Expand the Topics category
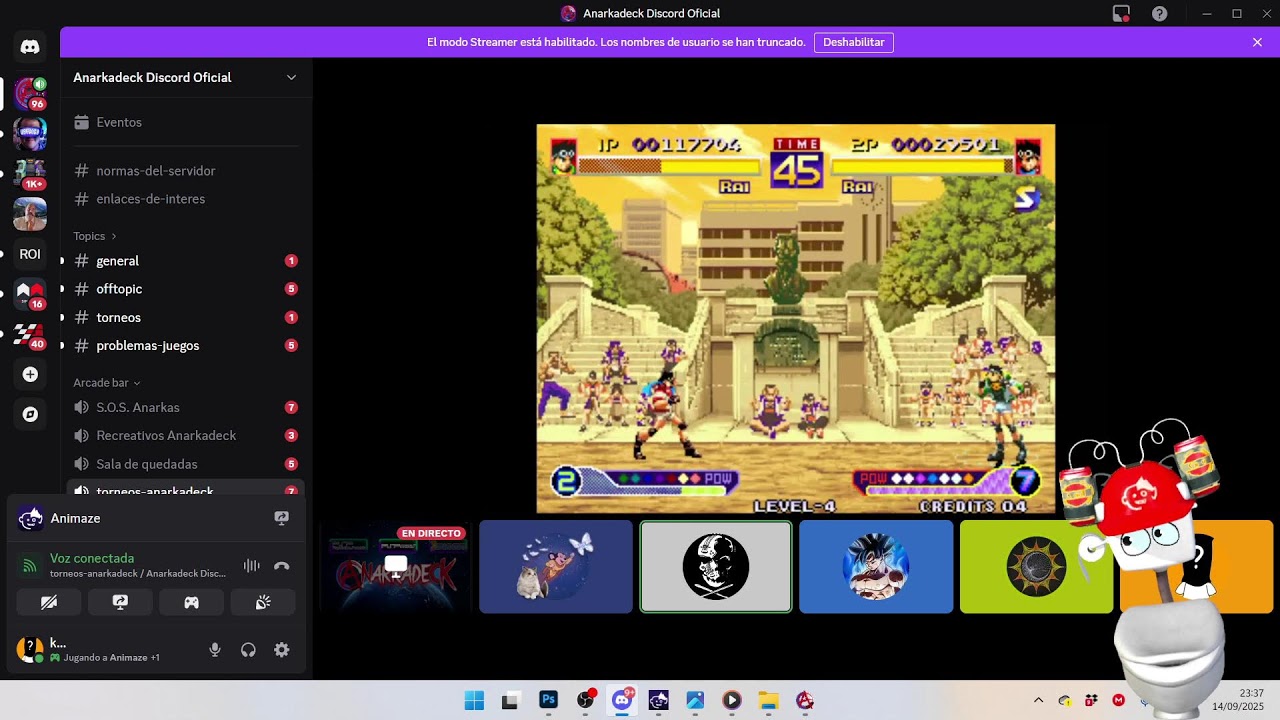Viewport: 1280px width, 720px height. [x=95, y=236]
